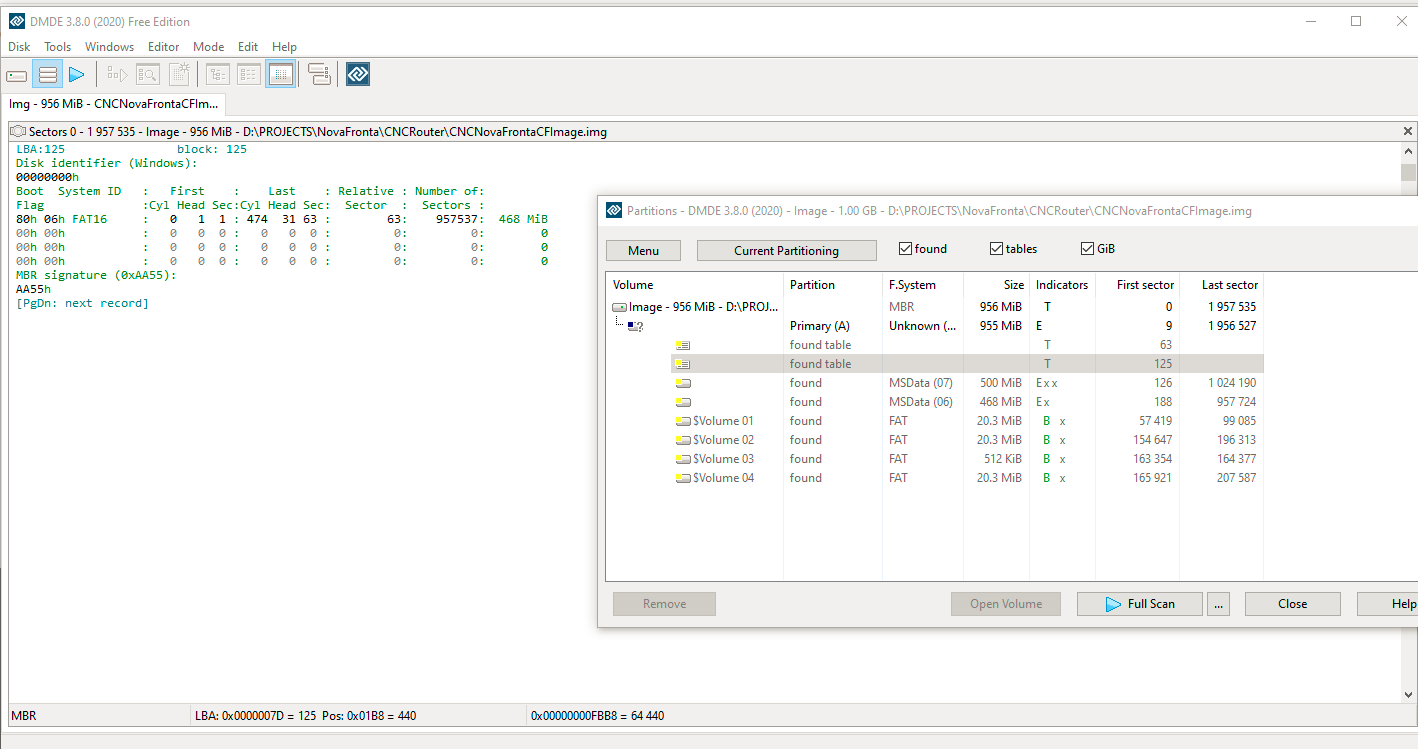1418x749 pixels.
Task: Click the greyed magnifier search toolbar icon
Action: [x=148, y=74]
